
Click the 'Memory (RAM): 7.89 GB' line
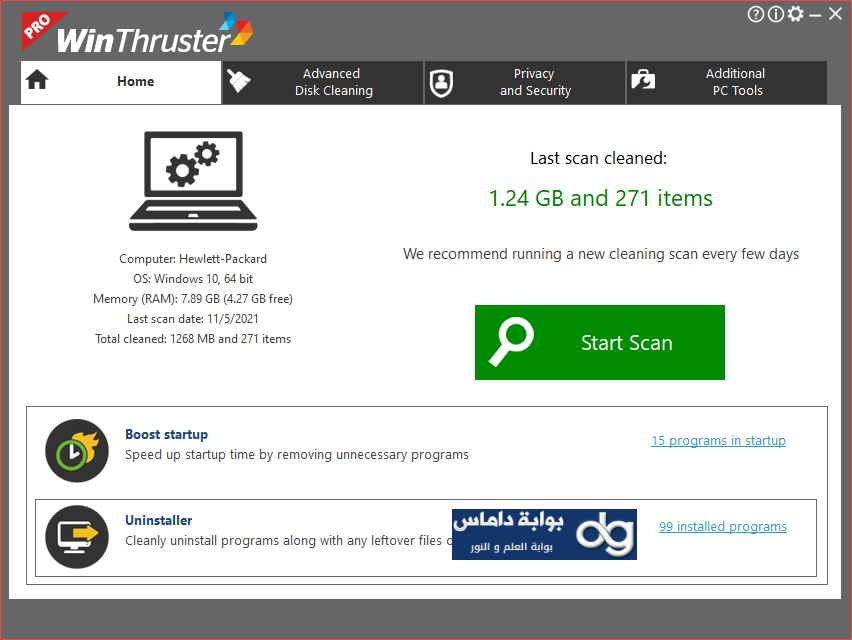[x=193, y=299]
